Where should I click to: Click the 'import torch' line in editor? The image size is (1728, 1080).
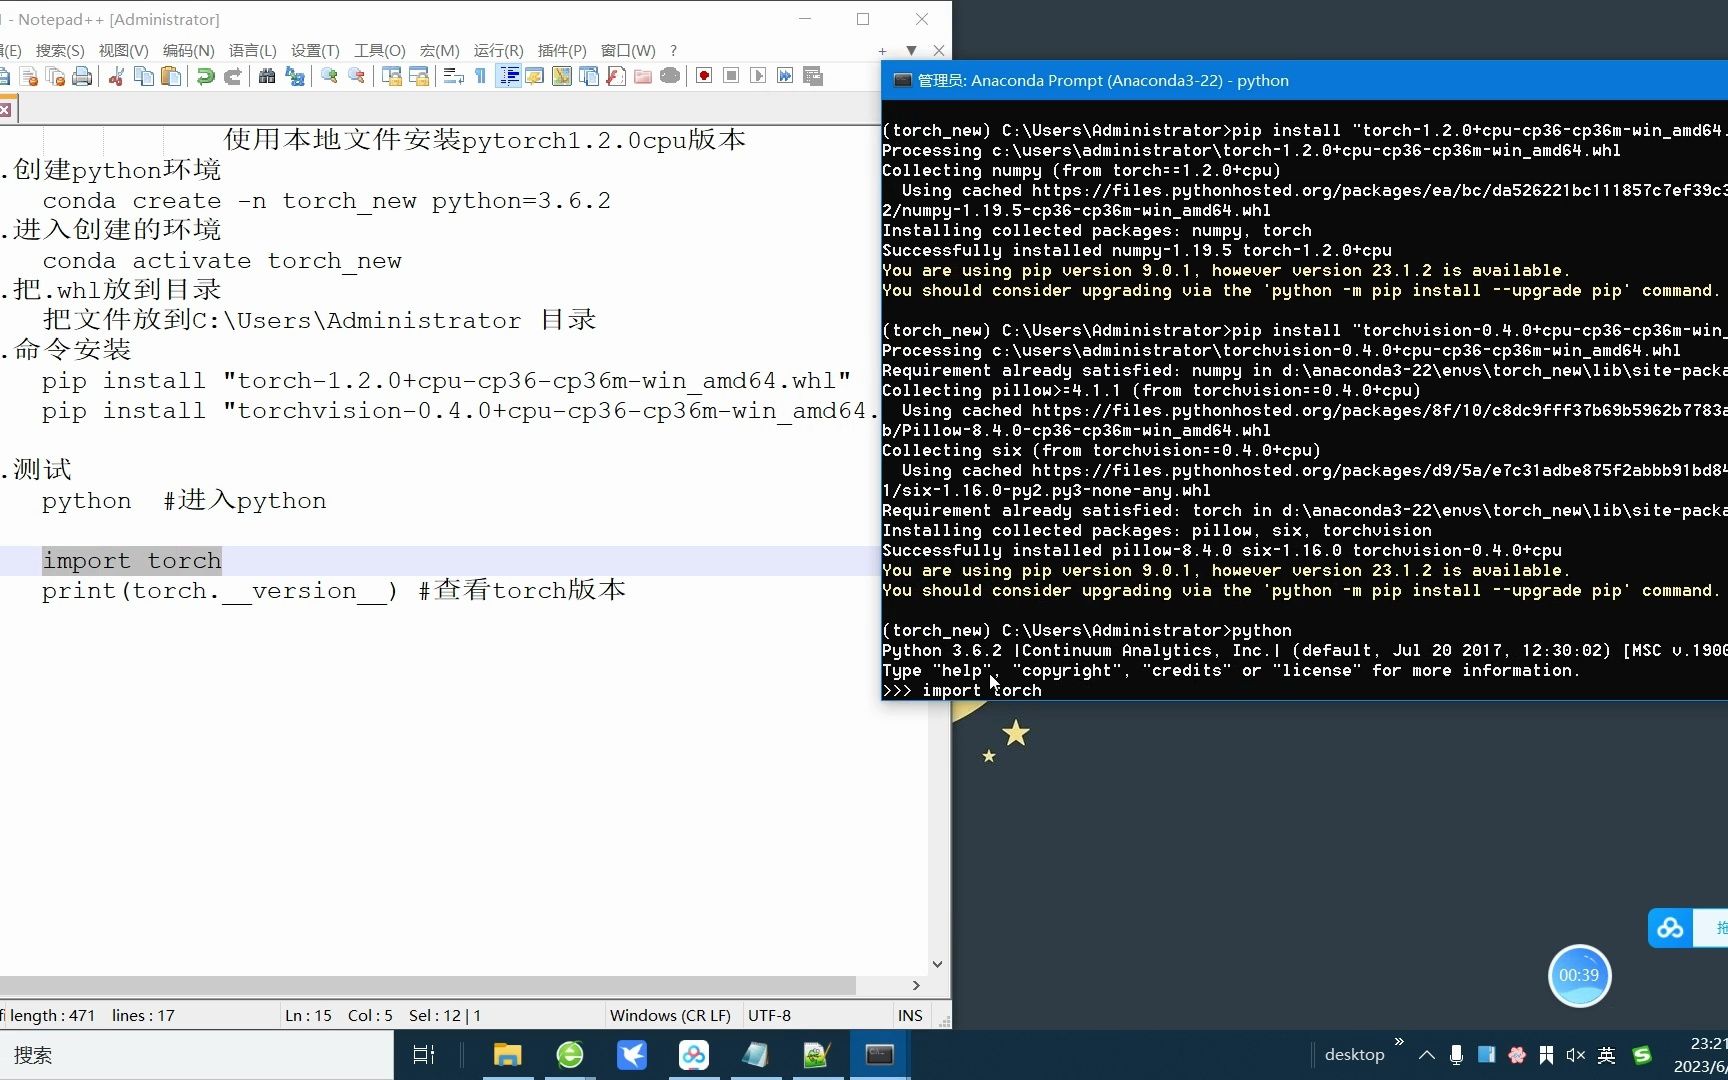[131, 560]
